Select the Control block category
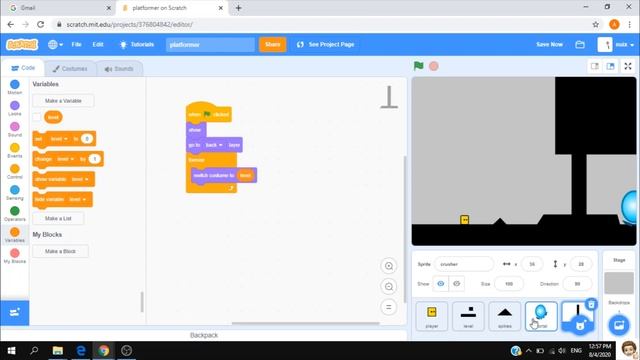The image size is (640, 360). click(15, 171)
